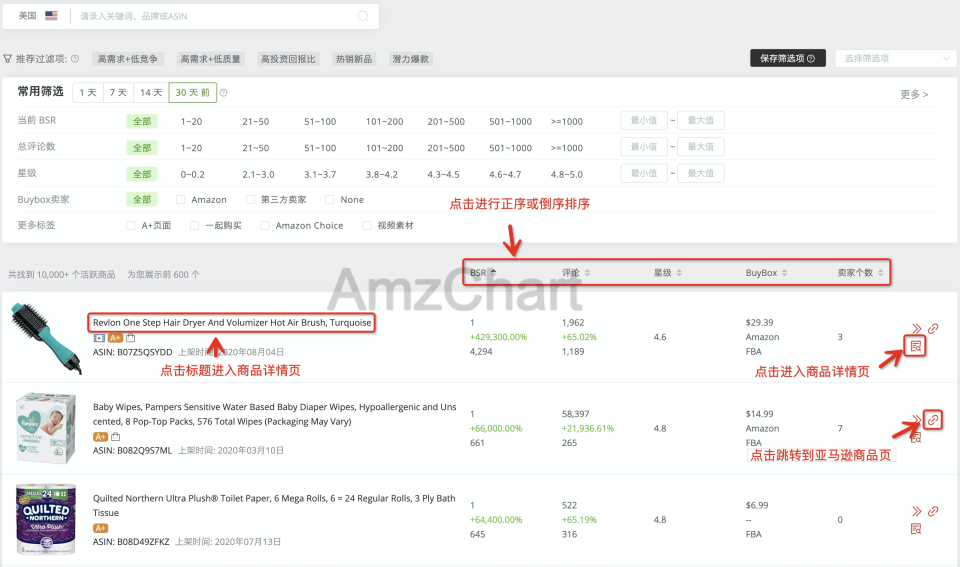Screen dimensions: 960x567
Task: Click A+ badge under Revlon title
Action: pos(115,338)
